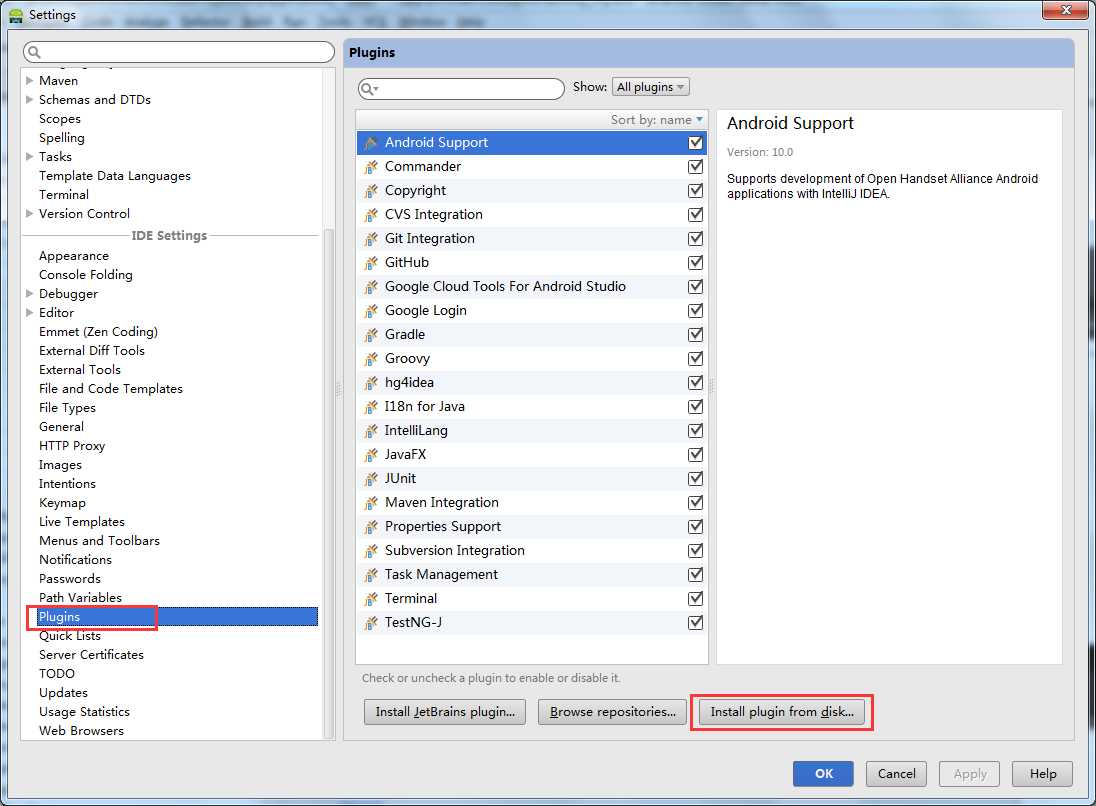Toggle the Copyright plugin checkbox
1096x806 pixels.
point(695,191)
